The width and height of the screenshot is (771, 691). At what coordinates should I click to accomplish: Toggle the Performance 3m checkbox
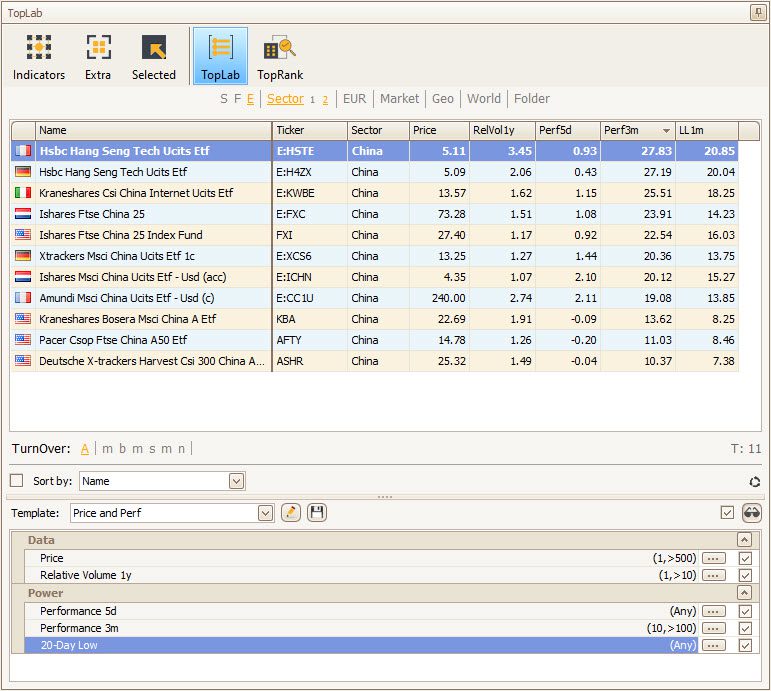click(744, 628)
